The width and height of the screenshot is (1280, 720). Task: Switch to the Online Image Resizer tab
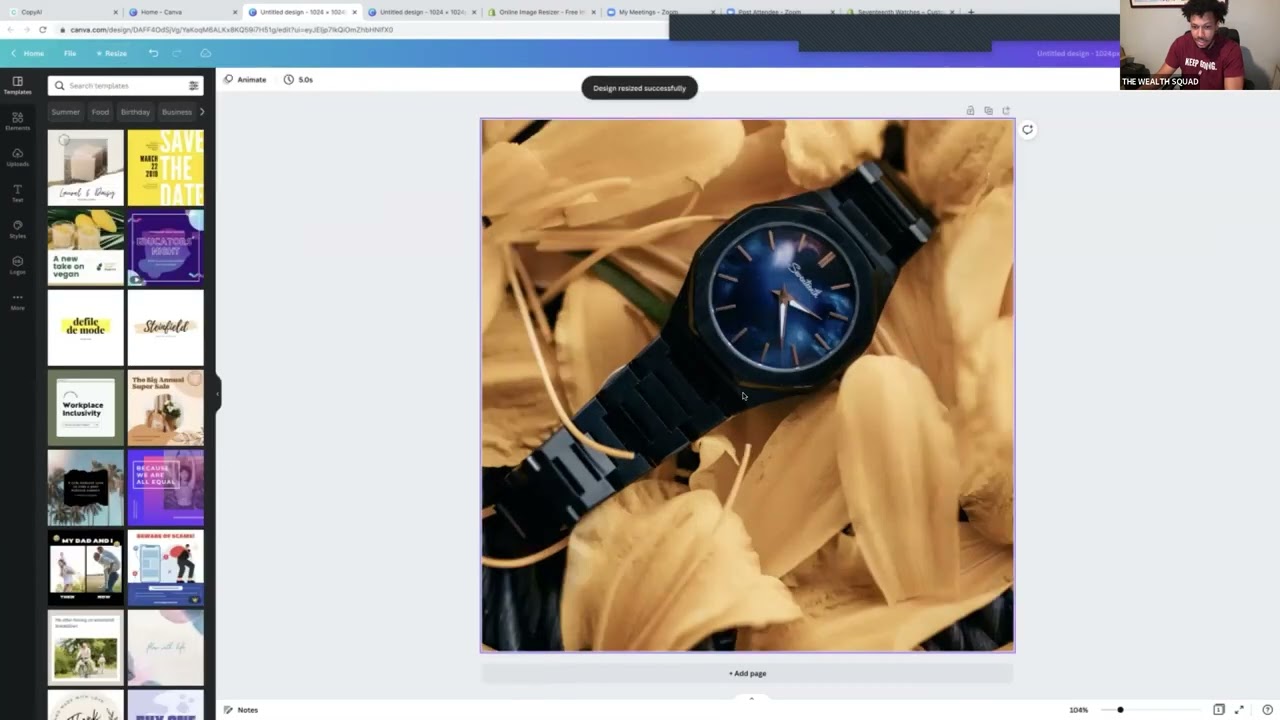pos(541,12)
